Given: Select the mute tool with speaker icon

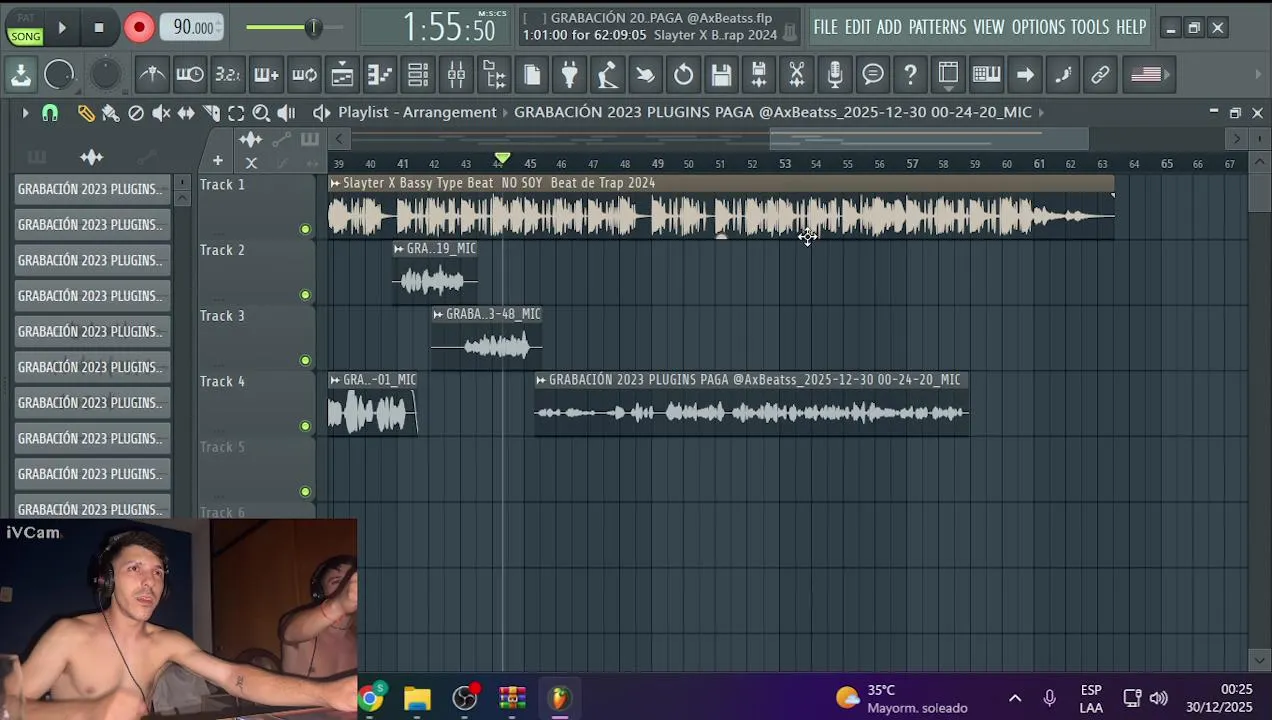Looking at the screenshot, I should pyautogui.click(x=161, y=113).
